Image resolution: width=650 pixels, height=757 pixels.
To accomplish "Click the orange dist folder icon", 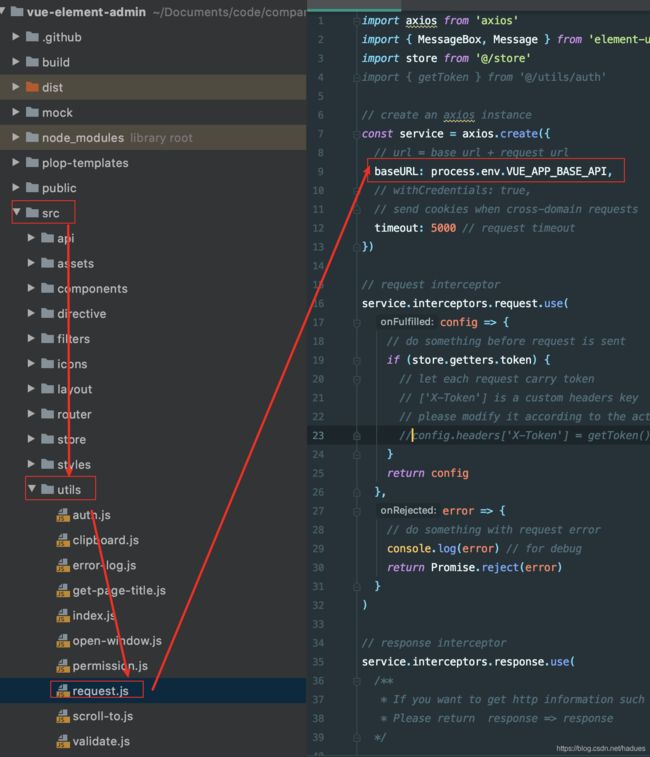I will [32, 87].
